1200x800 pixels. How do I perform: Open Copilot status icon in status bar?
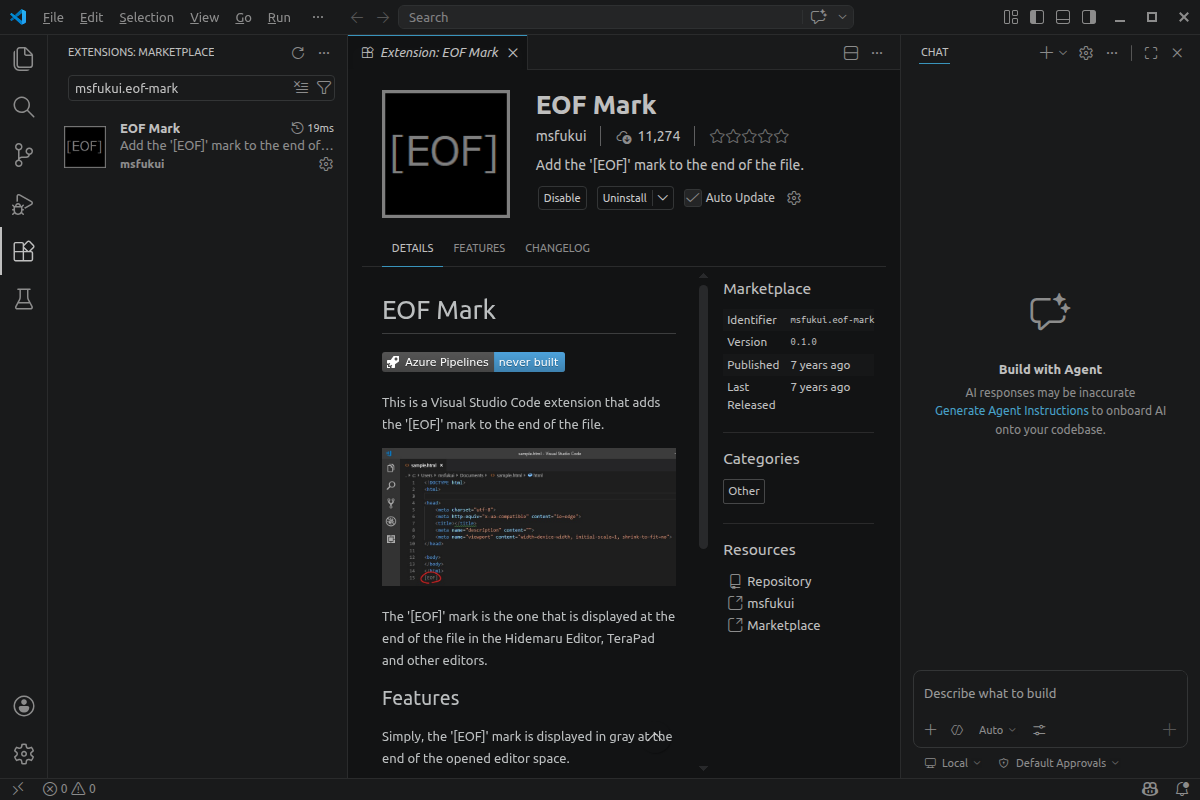pyautogui.click(x=1151, y=789)
